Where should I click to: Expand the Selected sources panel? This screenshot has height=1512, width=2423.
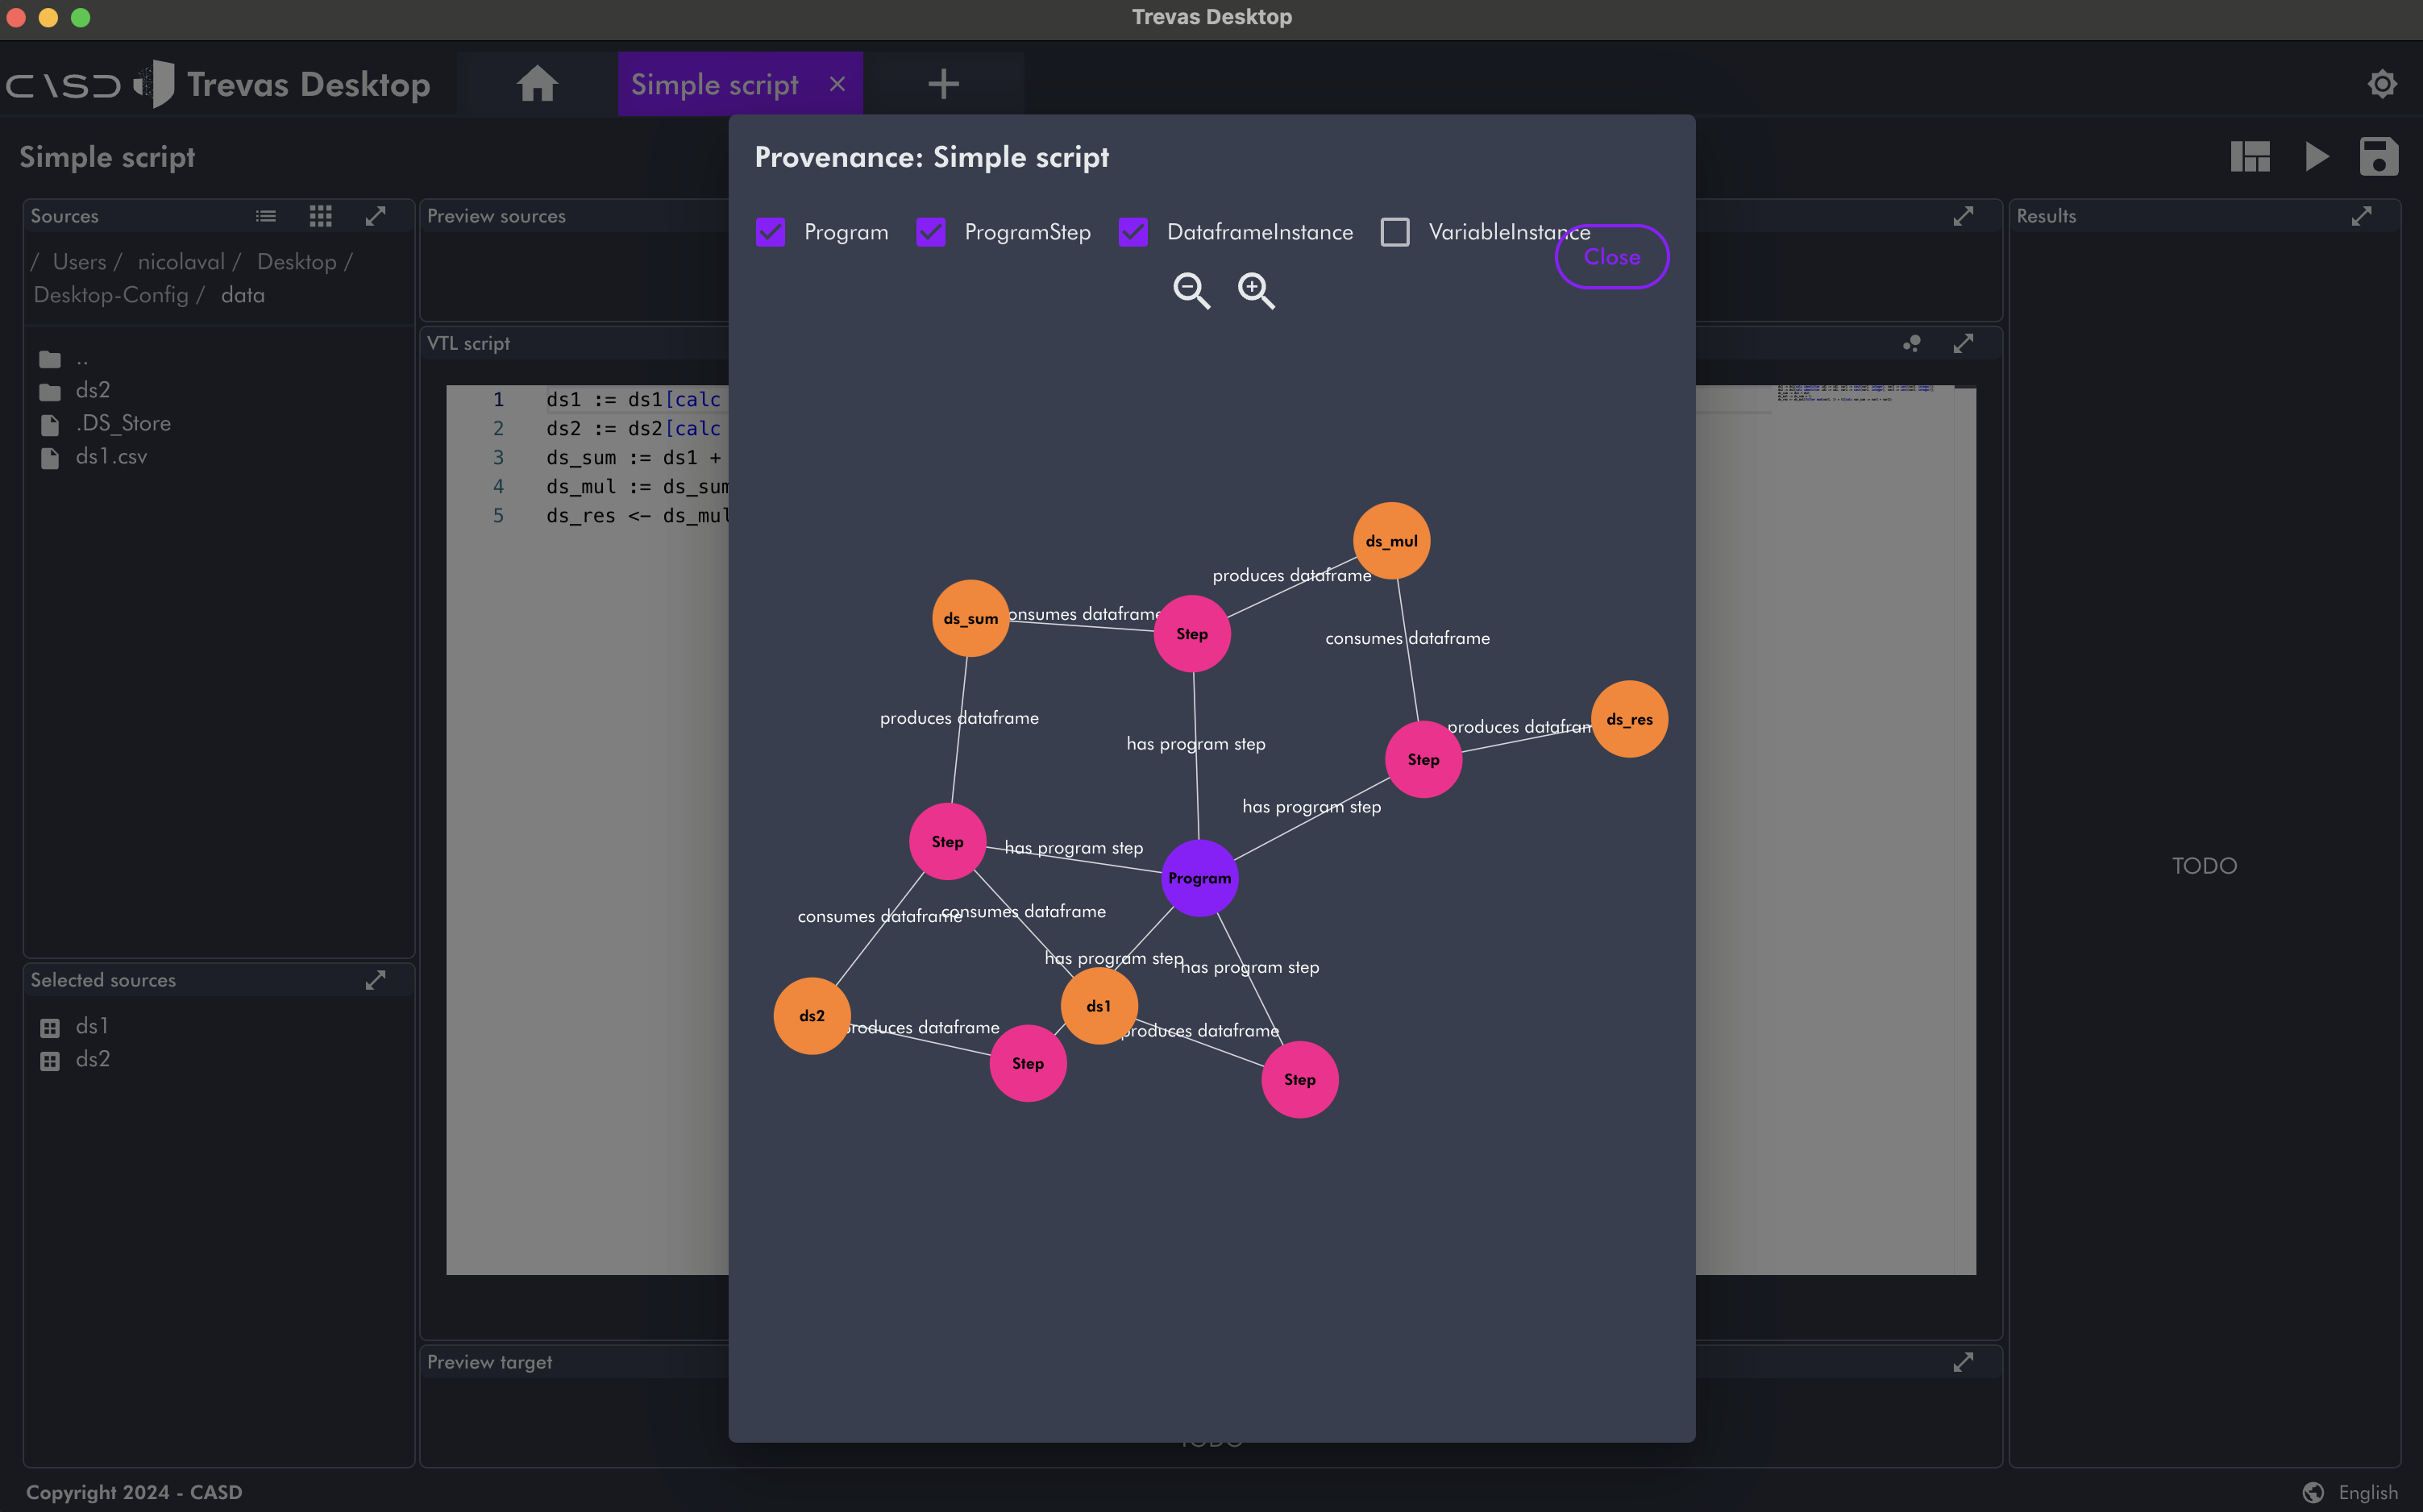click(x=376, y=980)
